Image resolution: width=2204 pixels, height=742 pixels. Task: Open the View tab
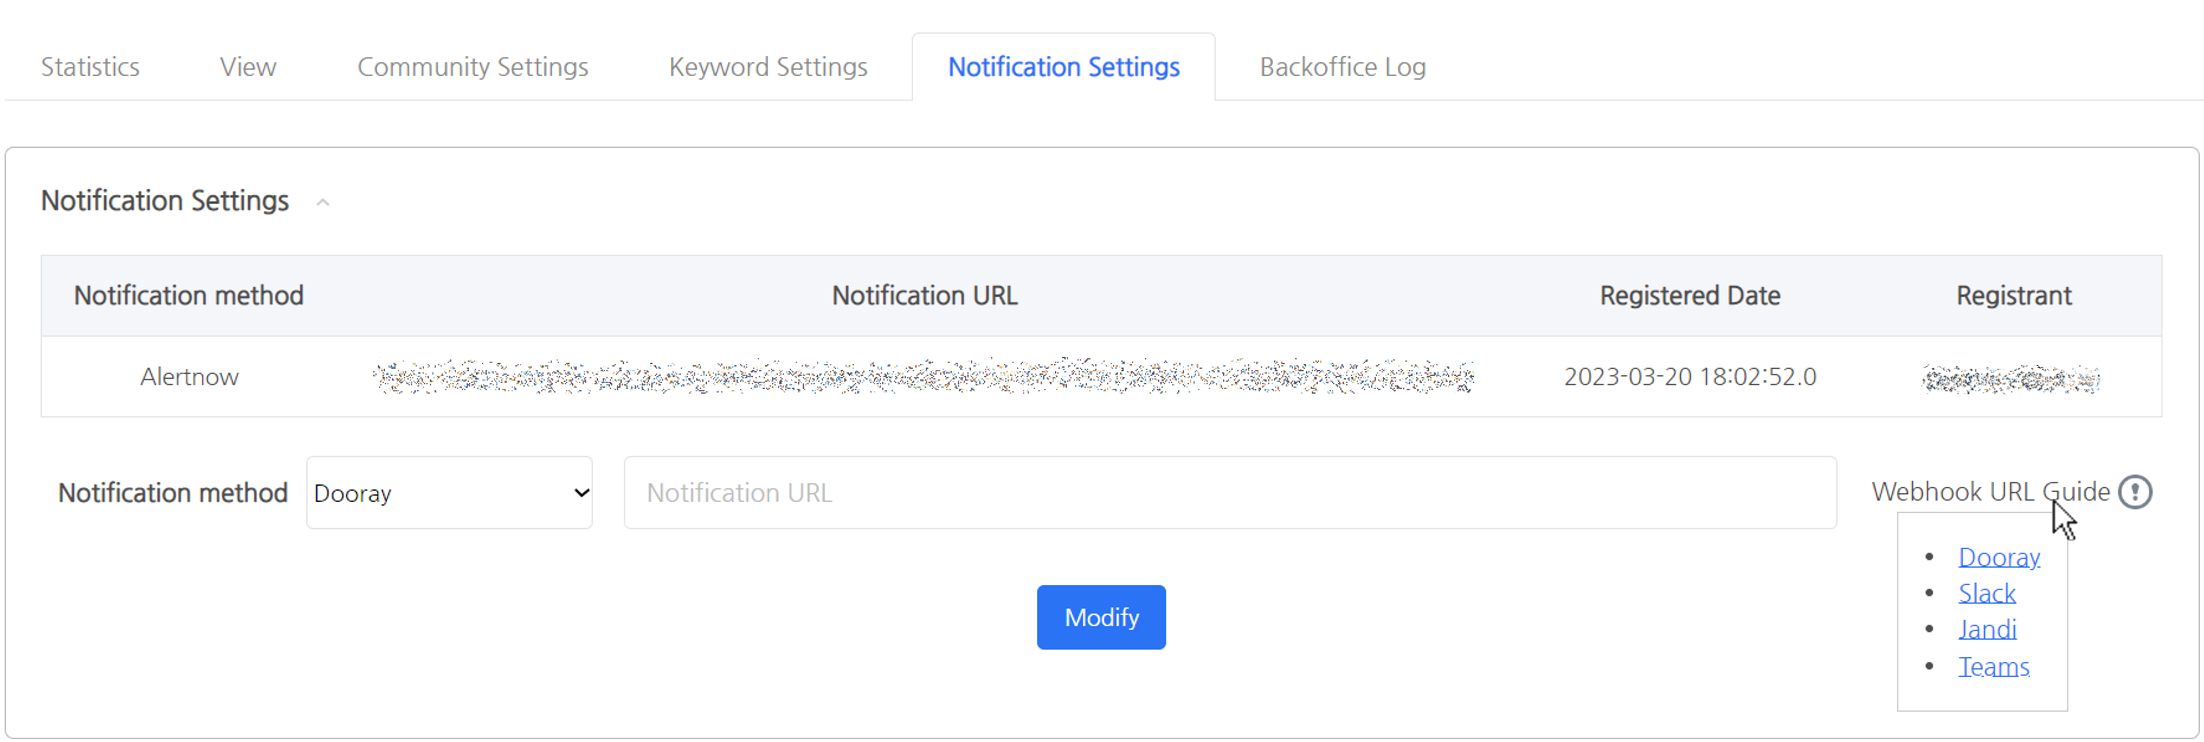(x=248, y=67)
